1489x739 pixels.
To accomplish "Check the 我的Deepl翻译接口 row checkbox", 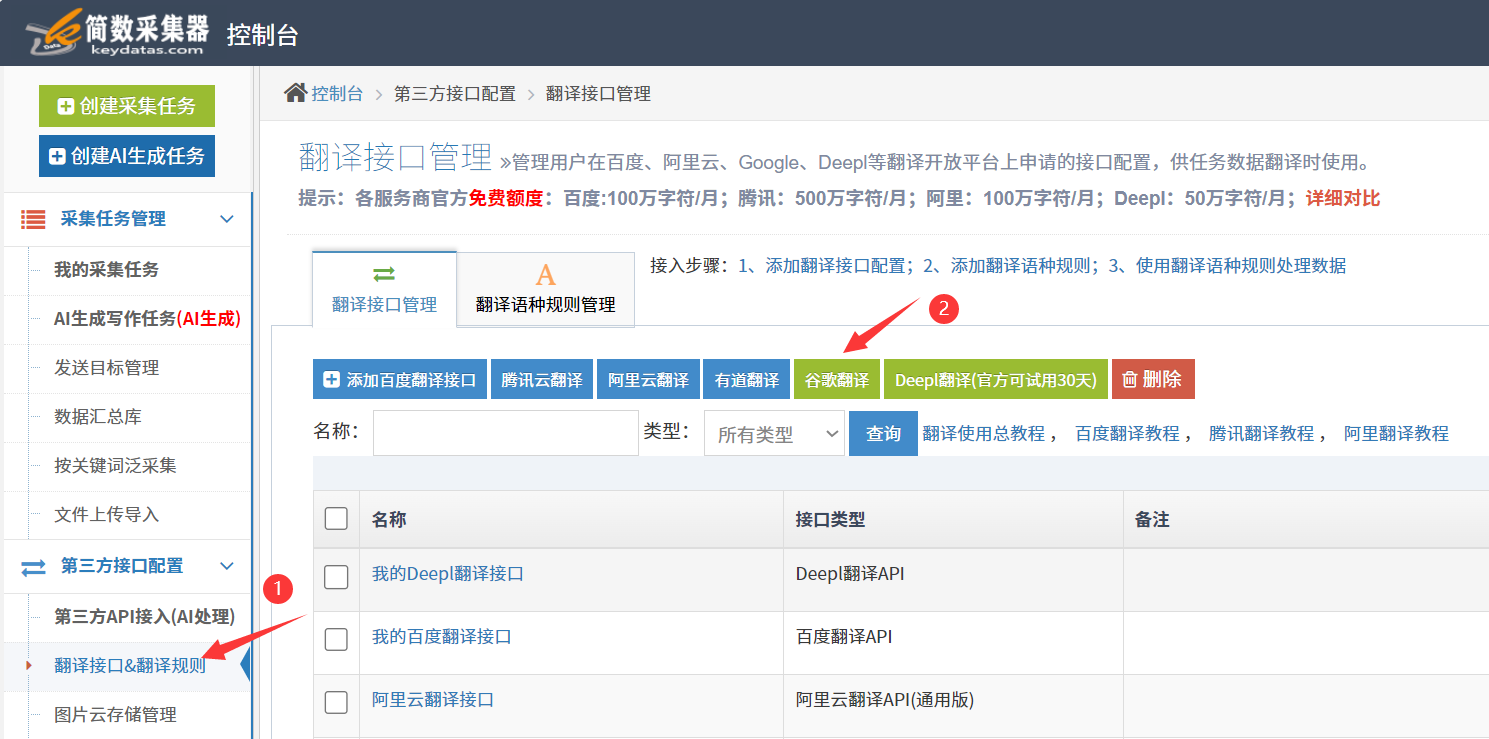I will pyautogui.click(x=336, y=577).
